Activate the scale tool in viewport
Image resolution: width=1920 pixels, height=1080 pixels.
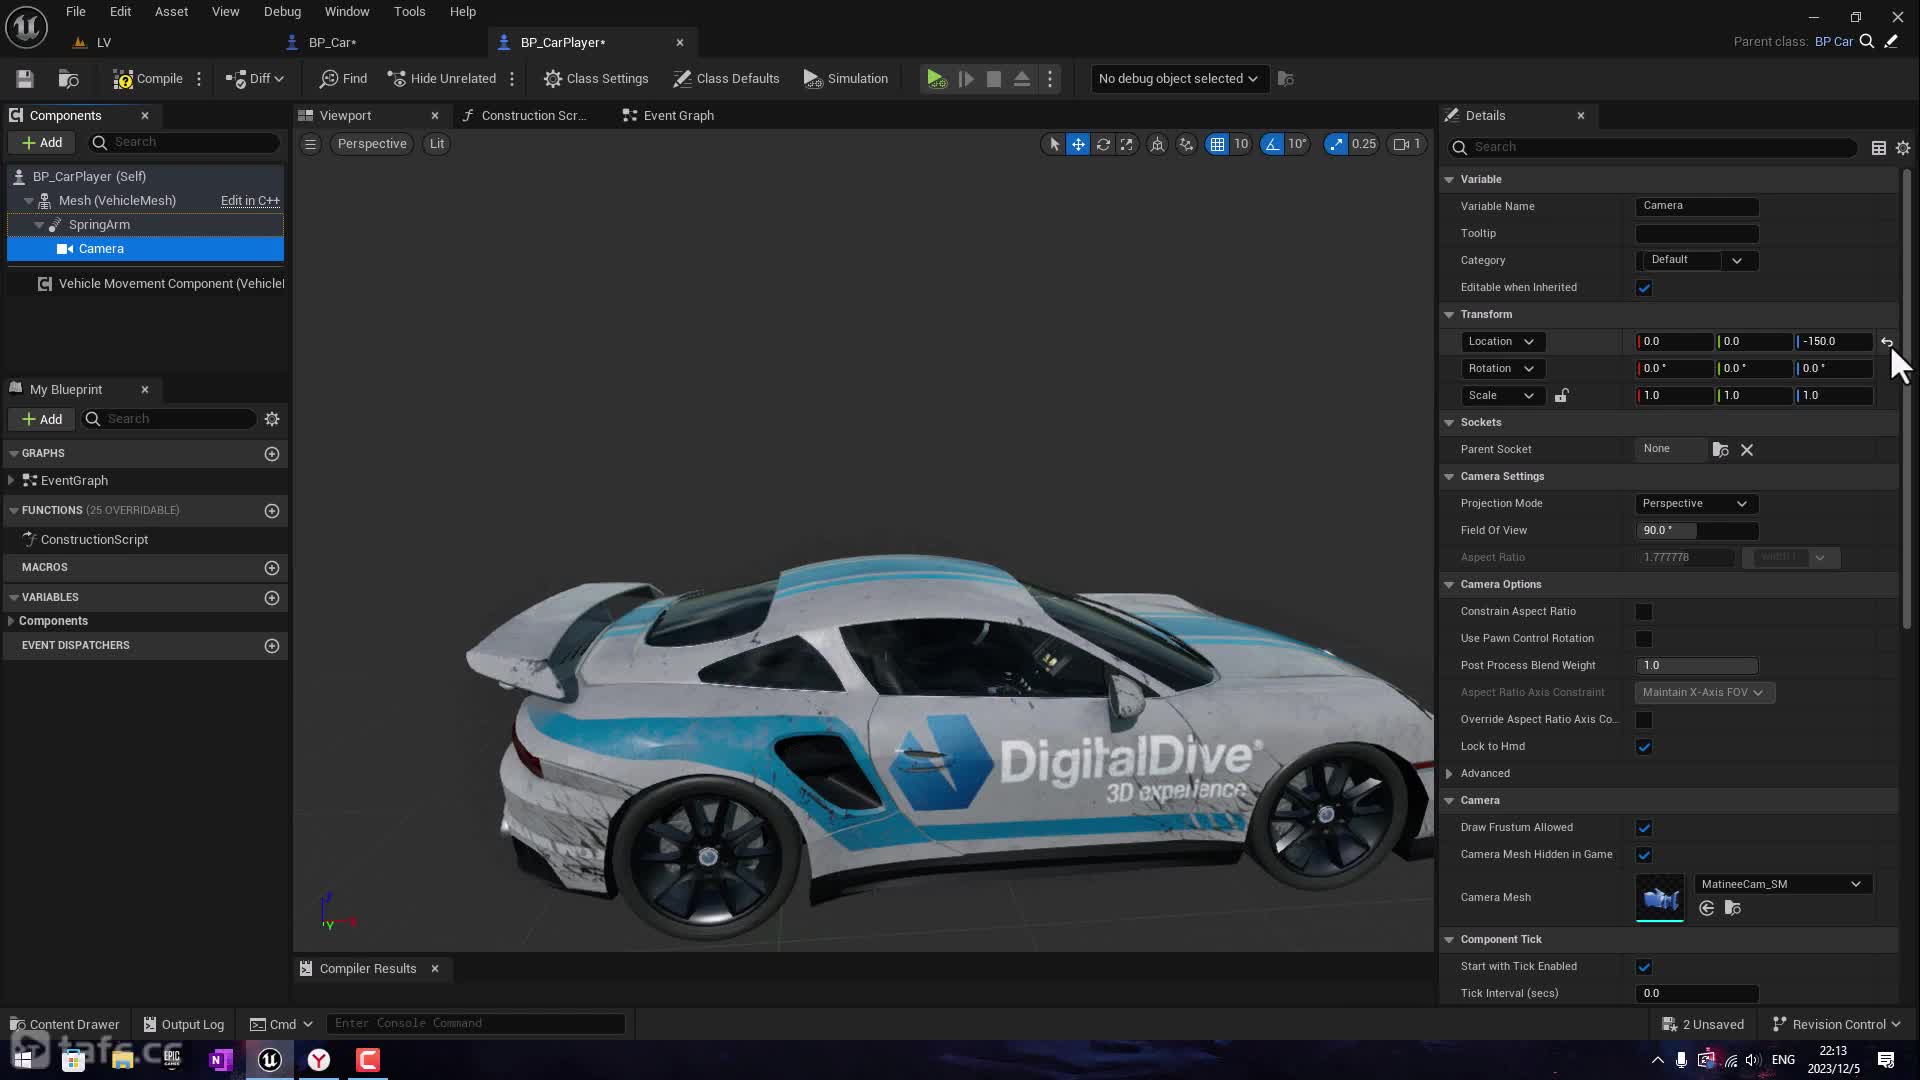tap(1127, 144)
